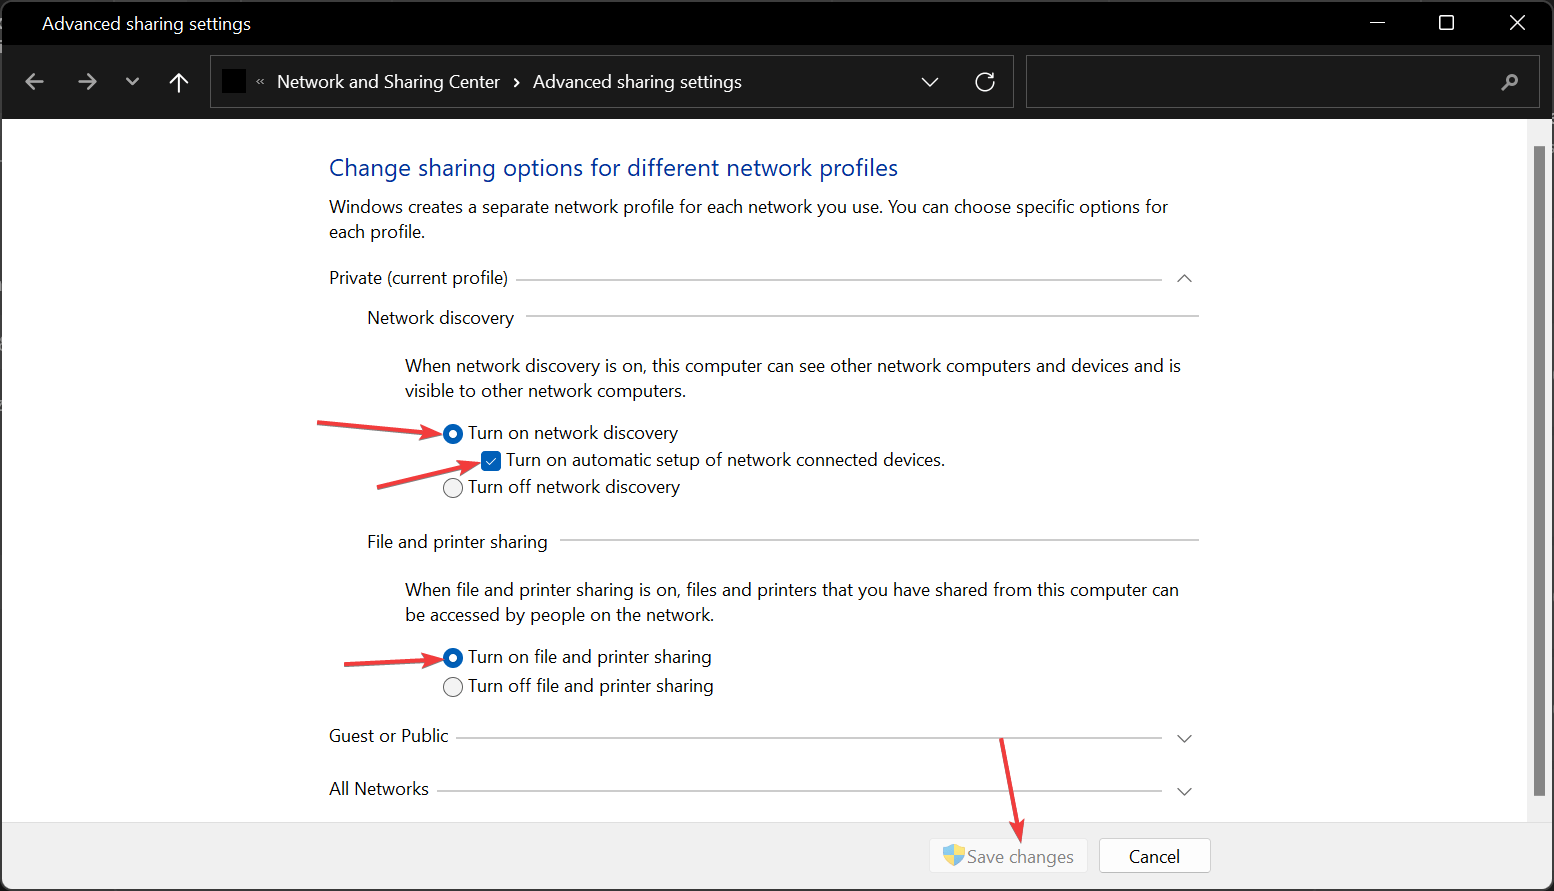Click the vertical scrollbar thumb

(1539, 470)
